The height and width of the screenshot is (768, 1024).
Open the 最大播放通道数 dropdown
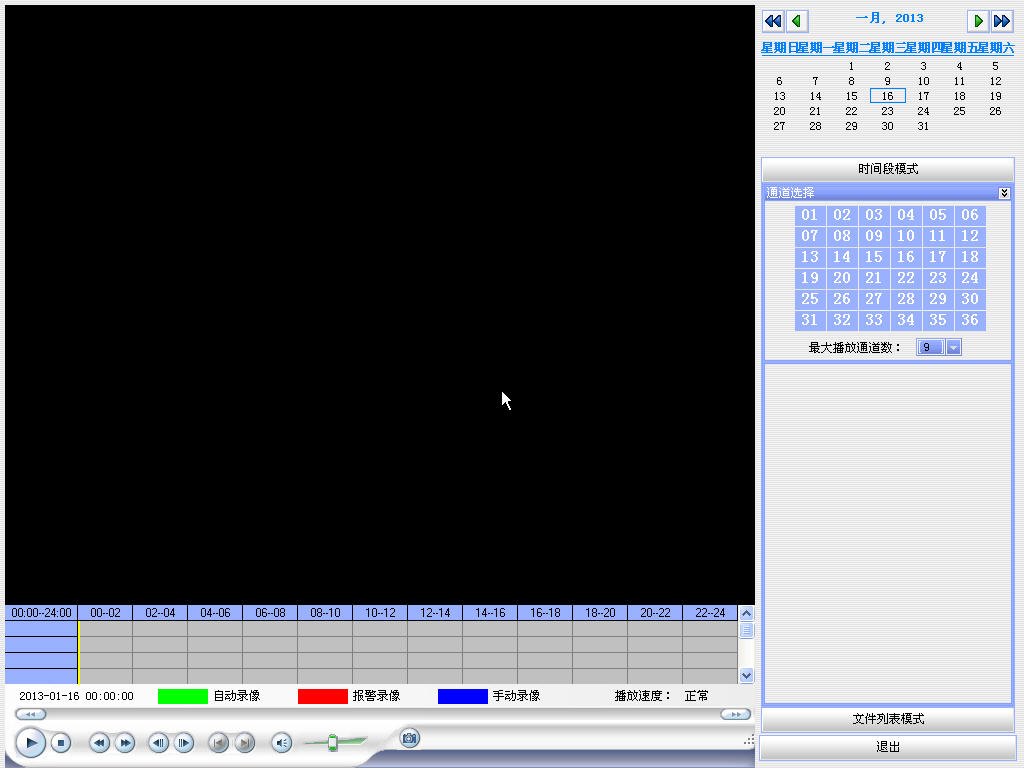pos(953,347)
